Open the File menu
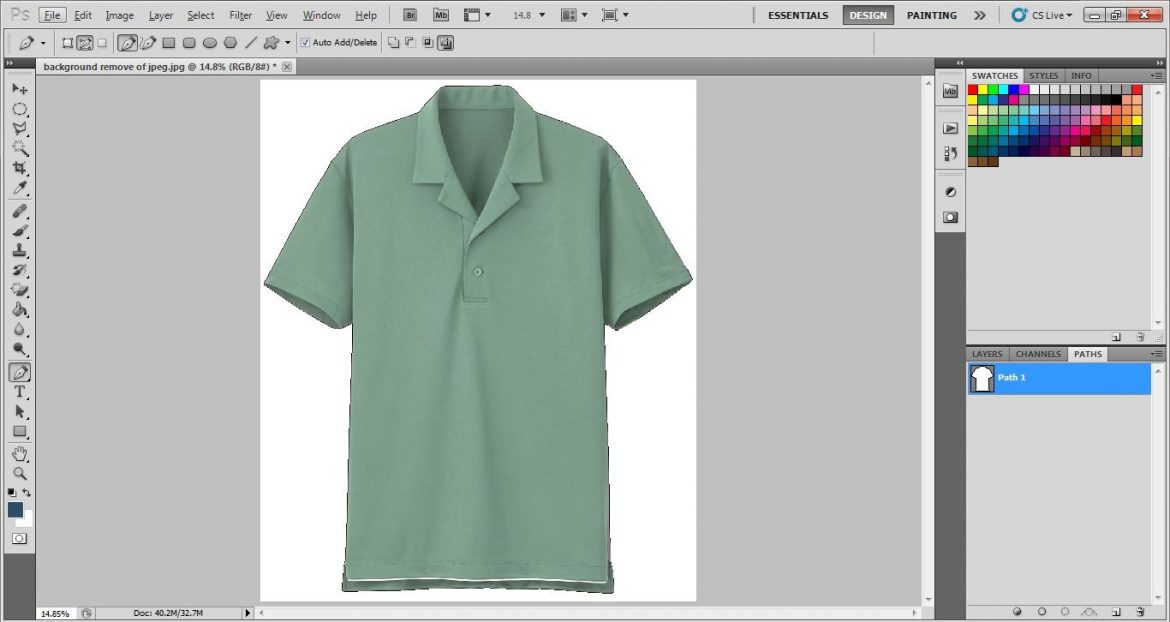Image resolution: width=1170 pixels, height=622 pixels. point(51,15)
